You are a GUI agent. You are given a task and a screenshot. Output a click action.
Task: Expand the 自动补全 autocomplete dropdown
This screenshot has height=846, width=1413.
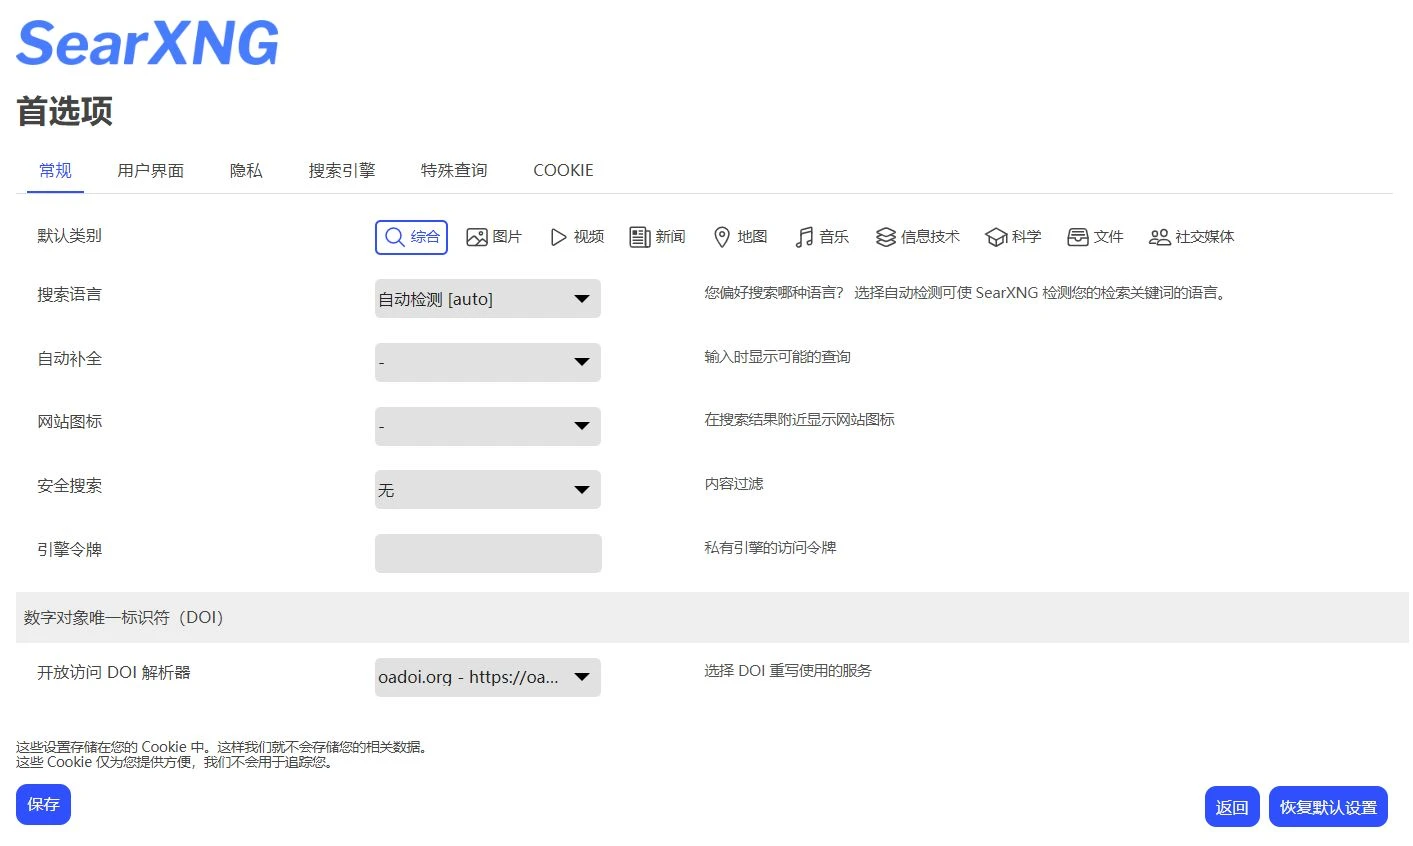[x=487, y=362]
